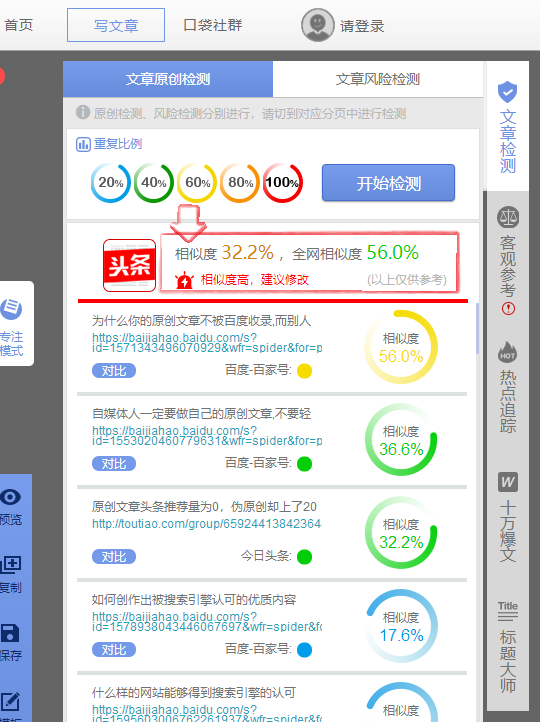The image size is (540, 722).
Task: Open the 文章检测 shield icon
Action: [x=507, y=92]
